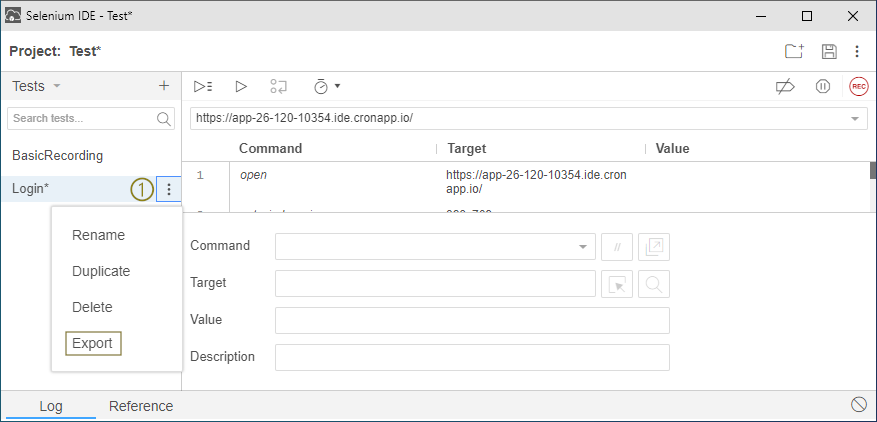
Task: Toggle disable breakpoints icon
Action: tap(786, 87)
